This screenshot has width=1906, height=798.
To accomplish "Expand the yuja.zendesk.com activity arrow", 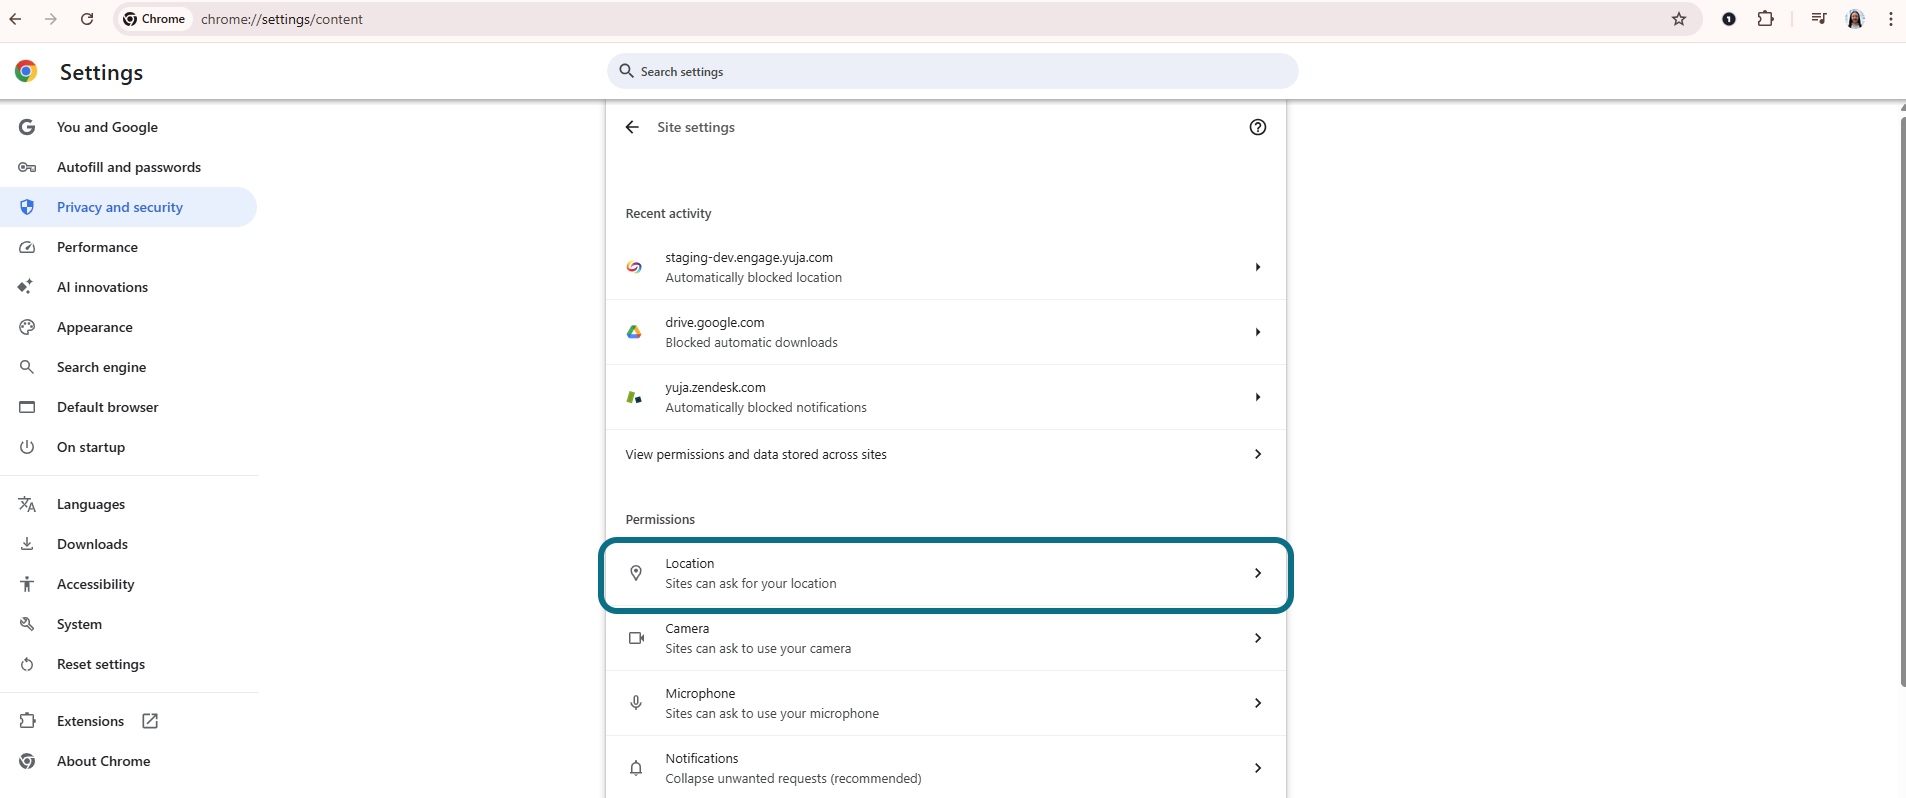I will (x=1258, y=397).
